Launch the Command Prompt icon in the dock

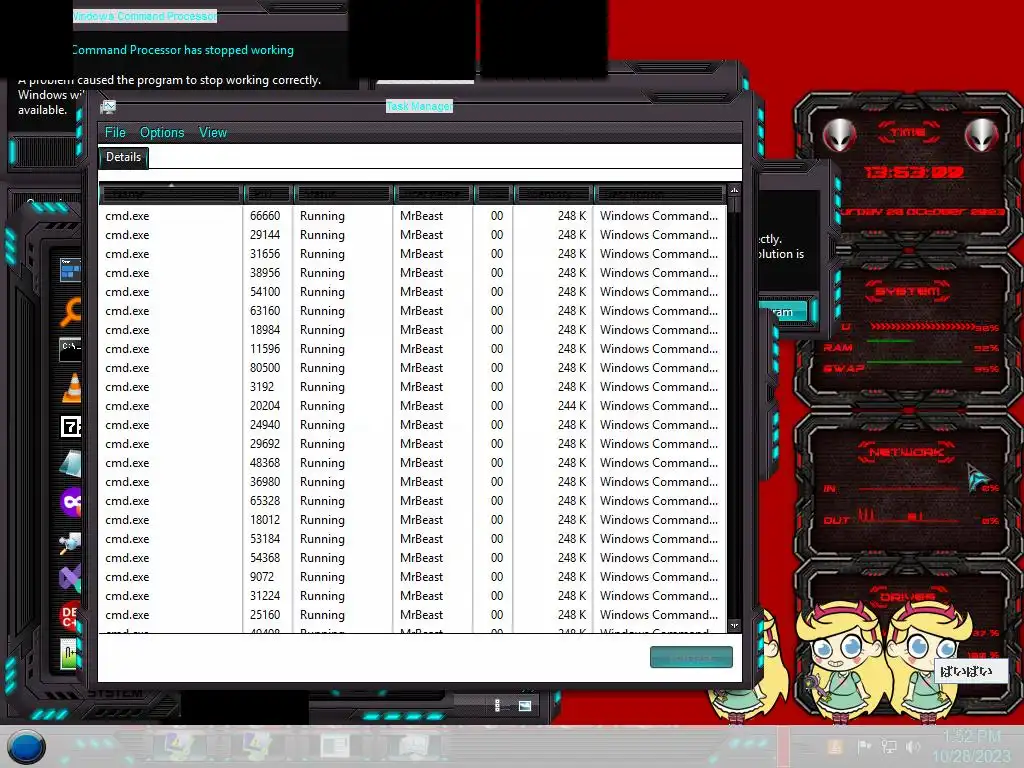click(x=71, y=349)
